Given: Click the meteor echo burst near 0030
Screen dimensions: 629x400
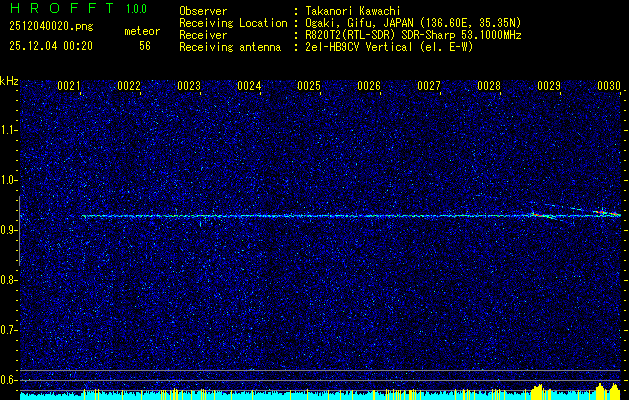Looking at the screenshot, I should 607,212.
